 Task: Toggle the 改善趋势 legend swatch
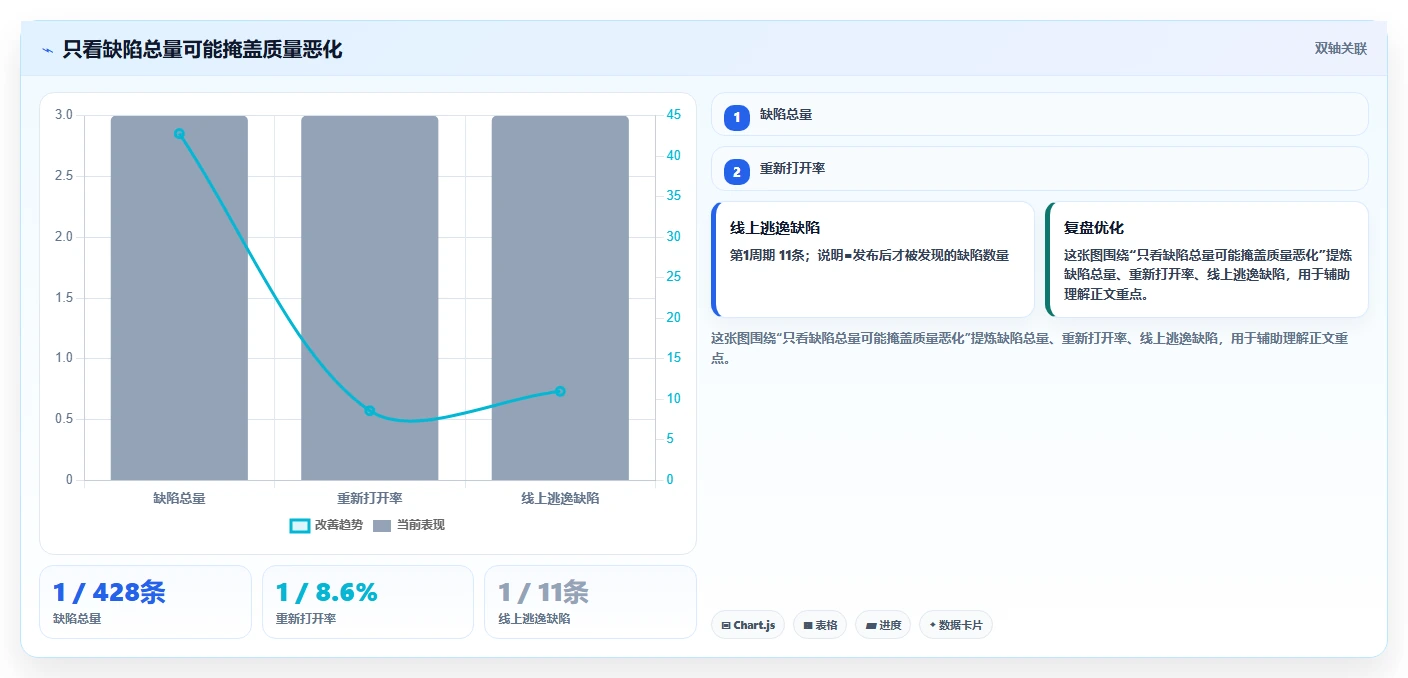tap(300, 525)
